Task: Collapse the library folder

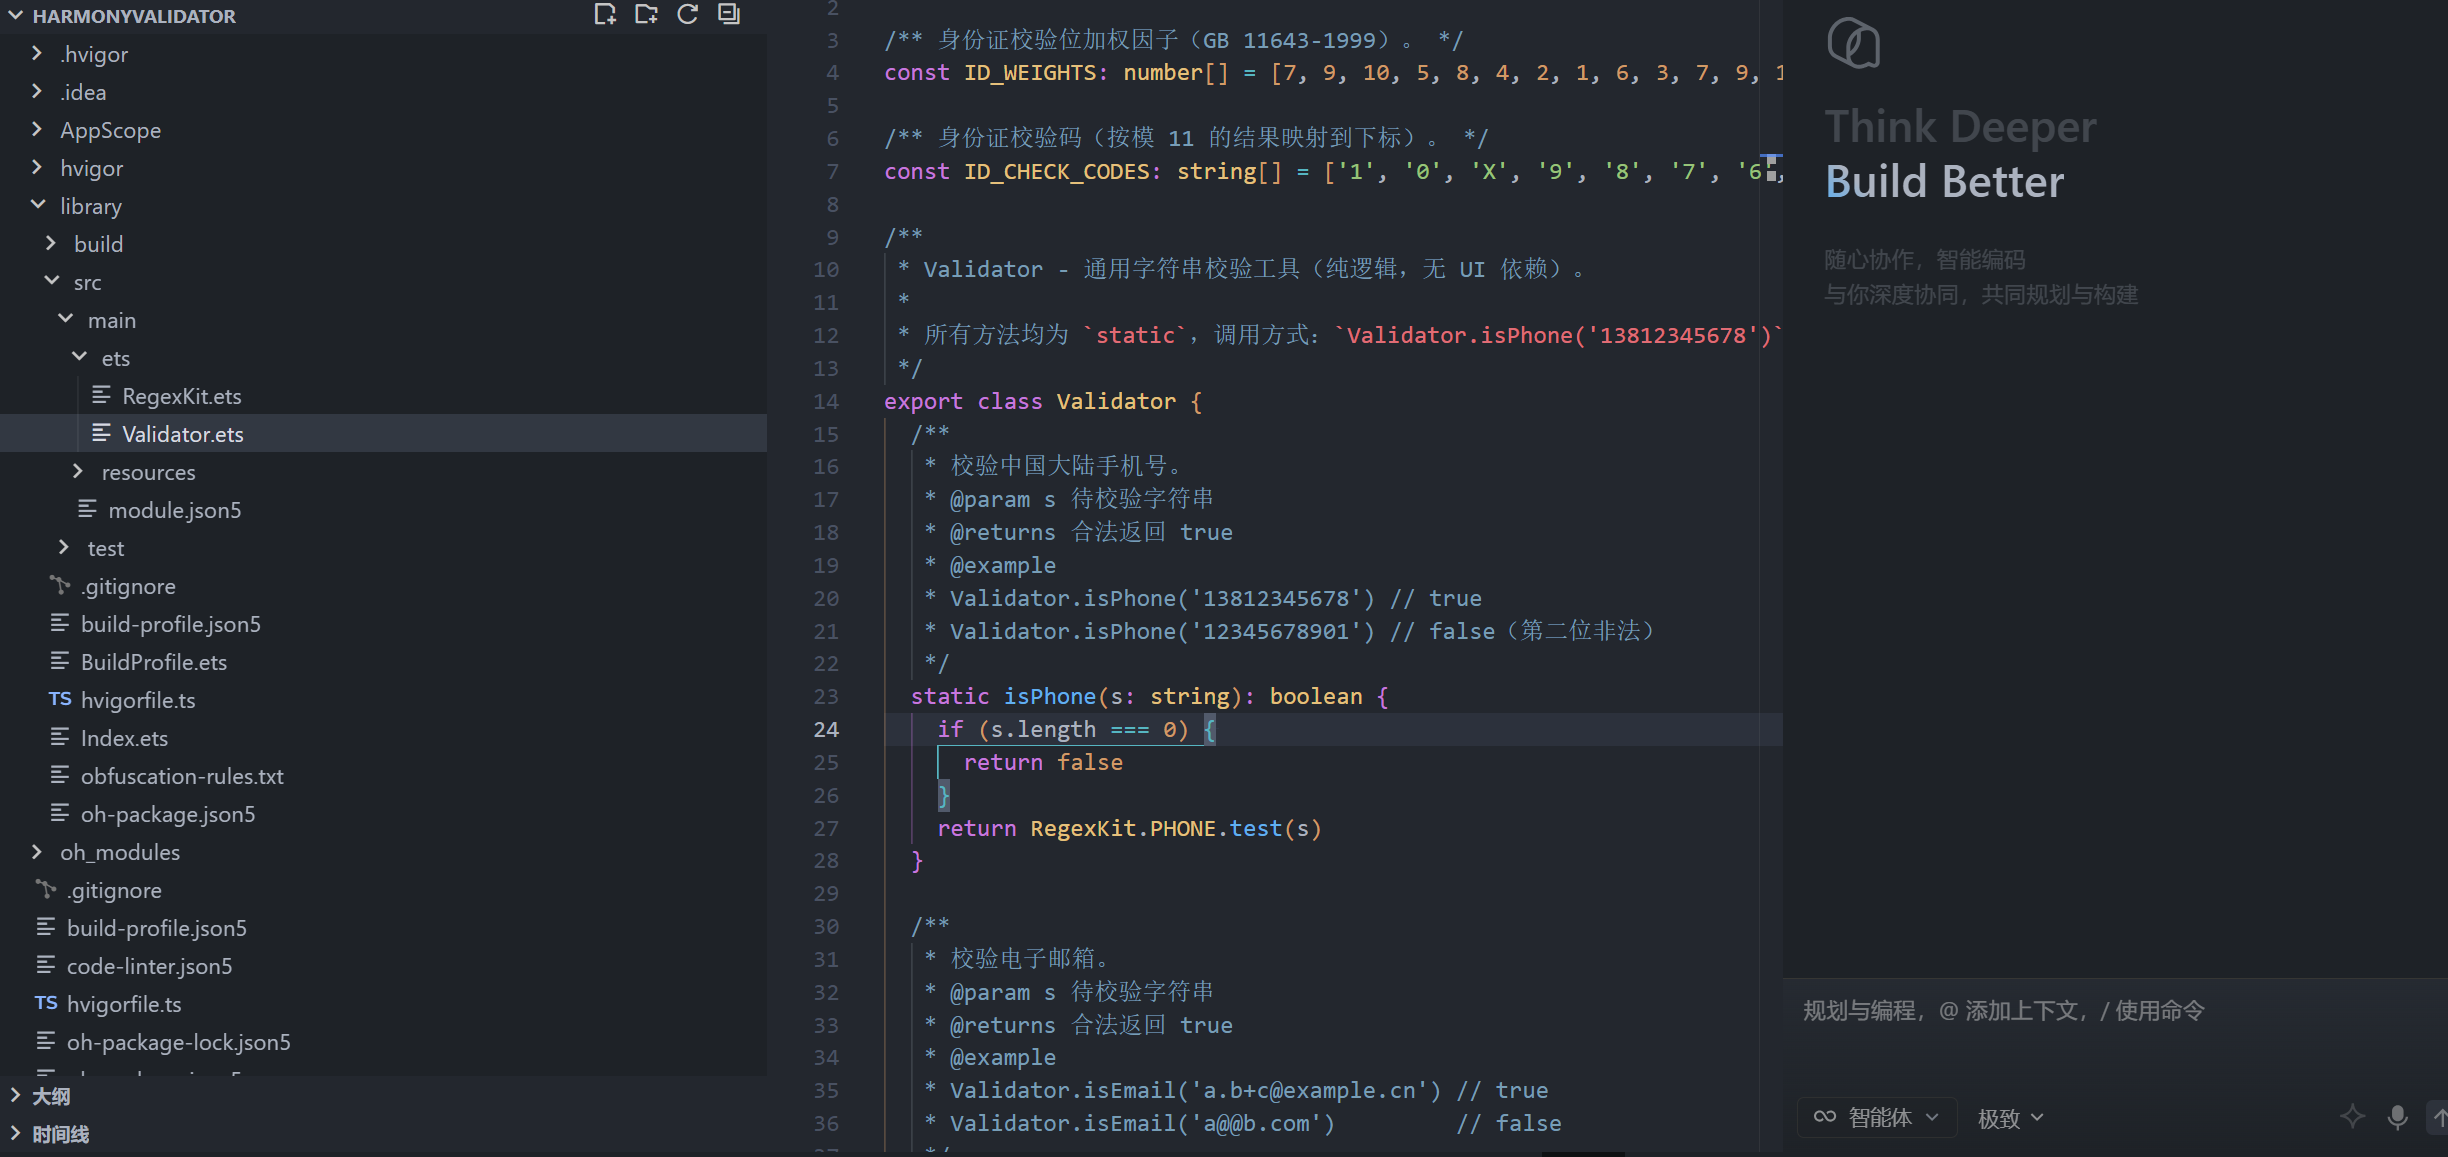Action: pyautogui.click(x=91, y=206)
